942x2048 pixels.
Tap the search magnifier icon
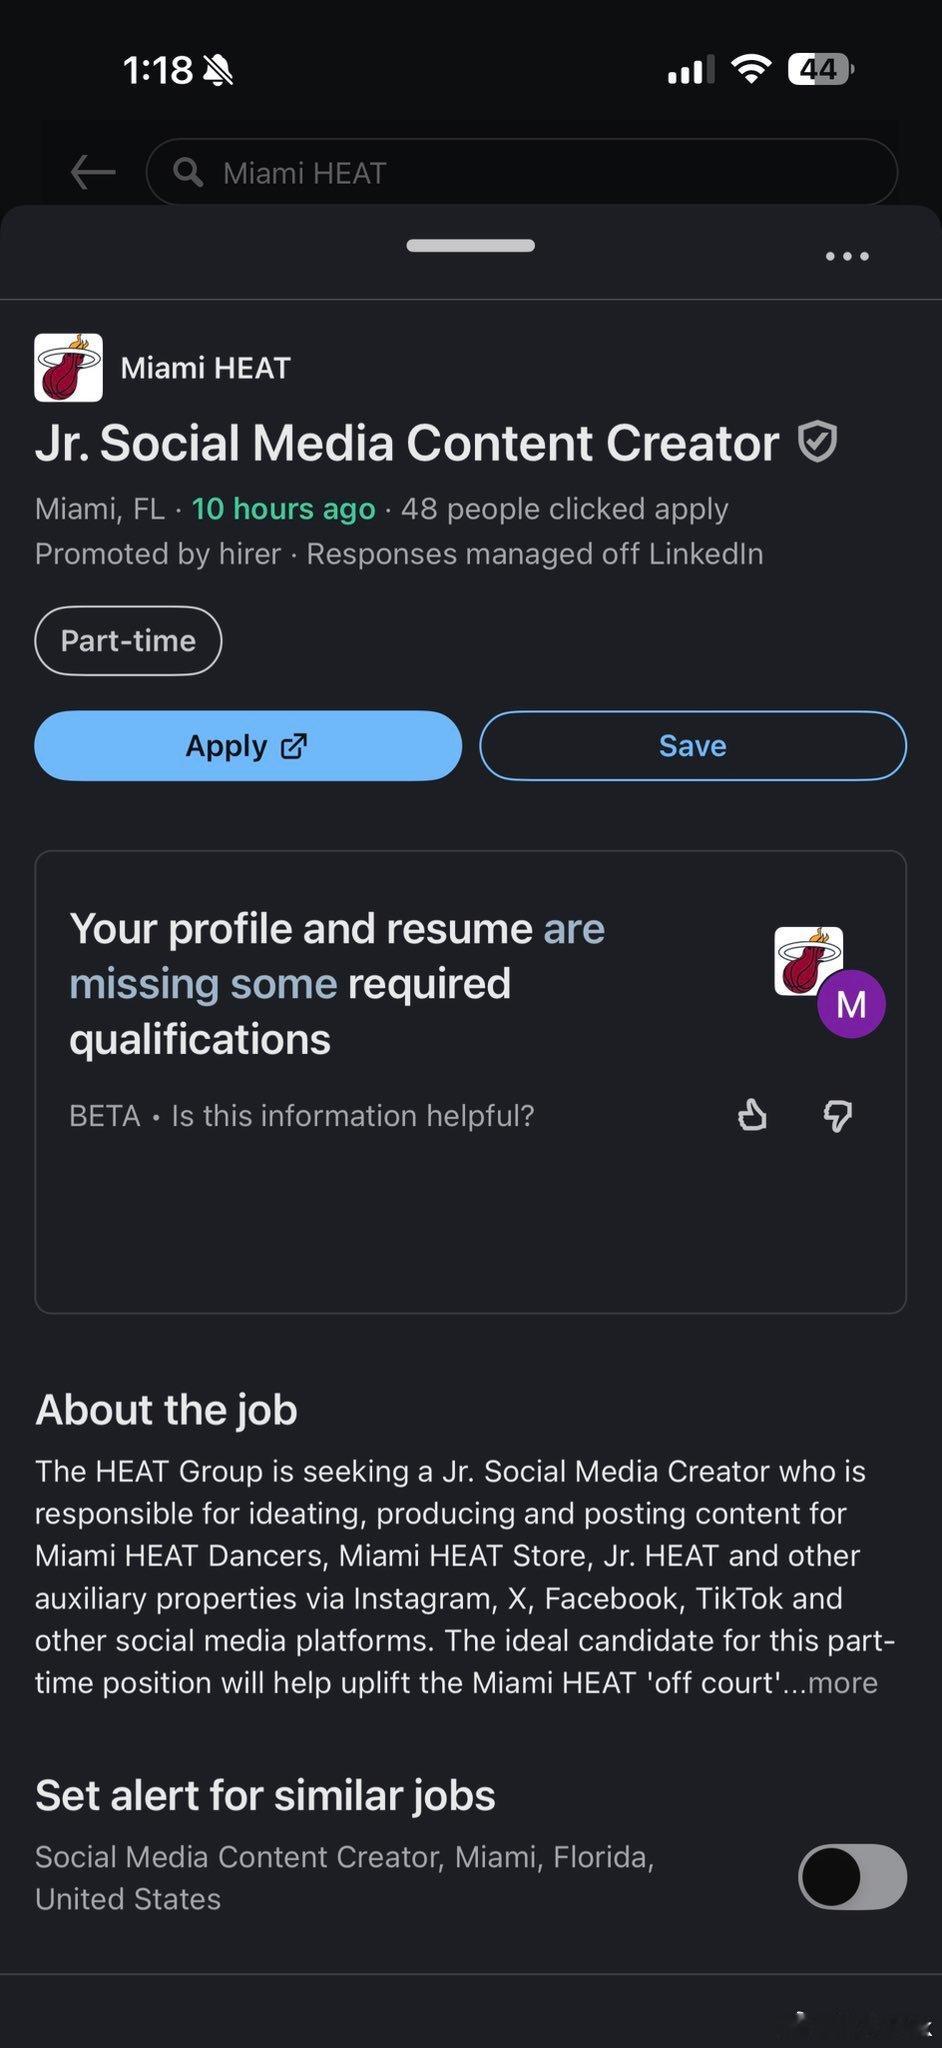[x=187, y=172]
